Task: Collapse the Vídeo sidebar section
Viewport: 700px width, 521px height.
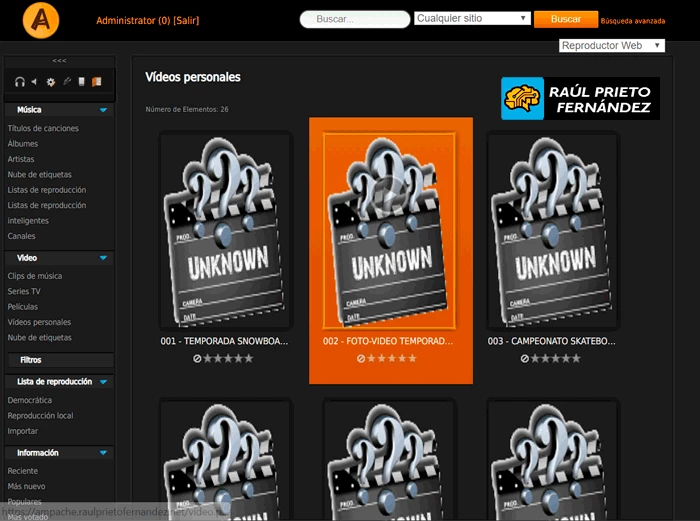Action: [103, 258]
